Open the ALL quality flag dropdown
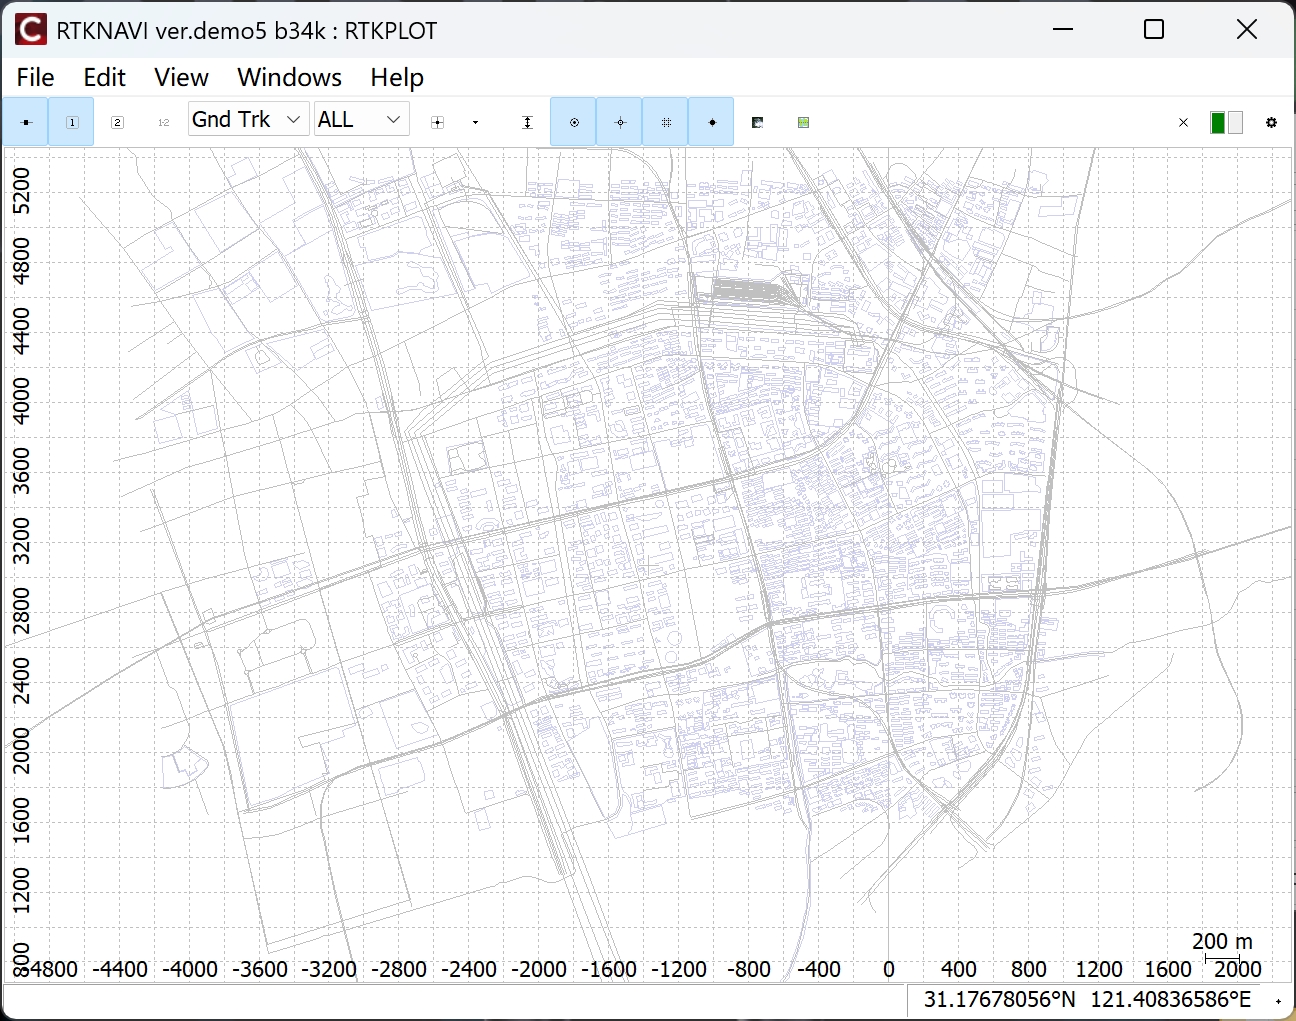This screenshot has height=1021, width=1296. [x=361, y=119]
